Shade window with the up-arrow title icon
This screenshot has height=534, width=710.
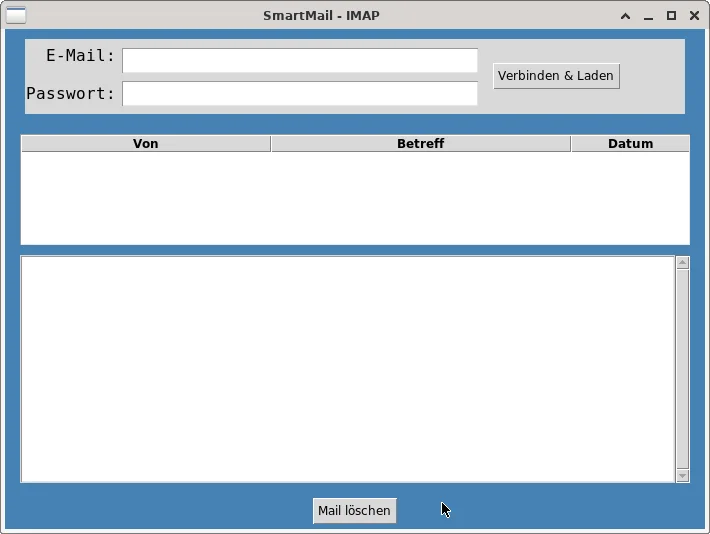point(625,16)
